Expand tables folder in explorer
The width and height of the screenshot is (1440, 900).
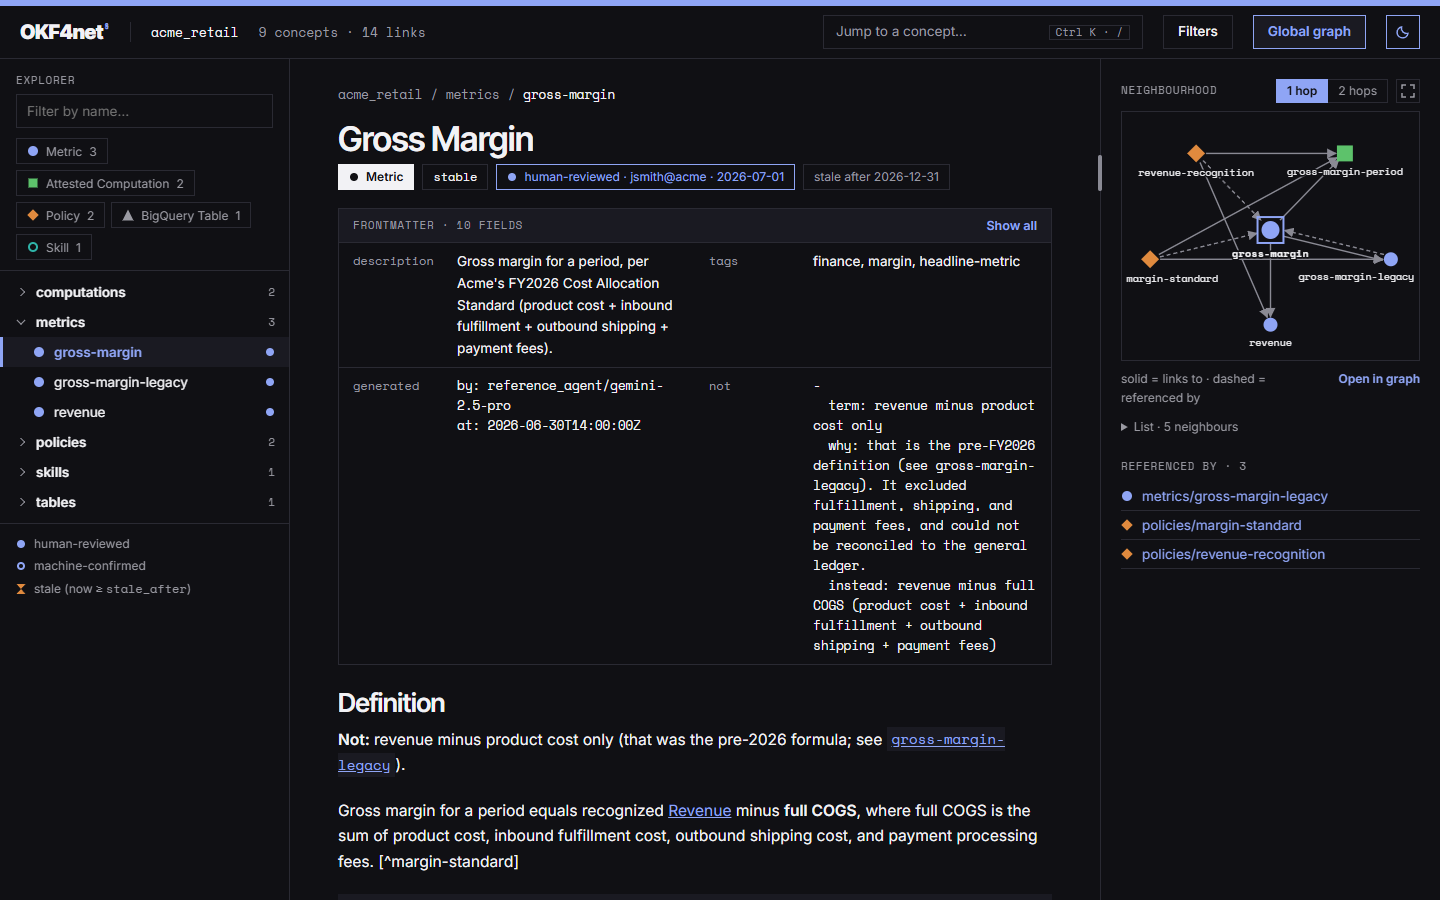(x=144, y=502)
